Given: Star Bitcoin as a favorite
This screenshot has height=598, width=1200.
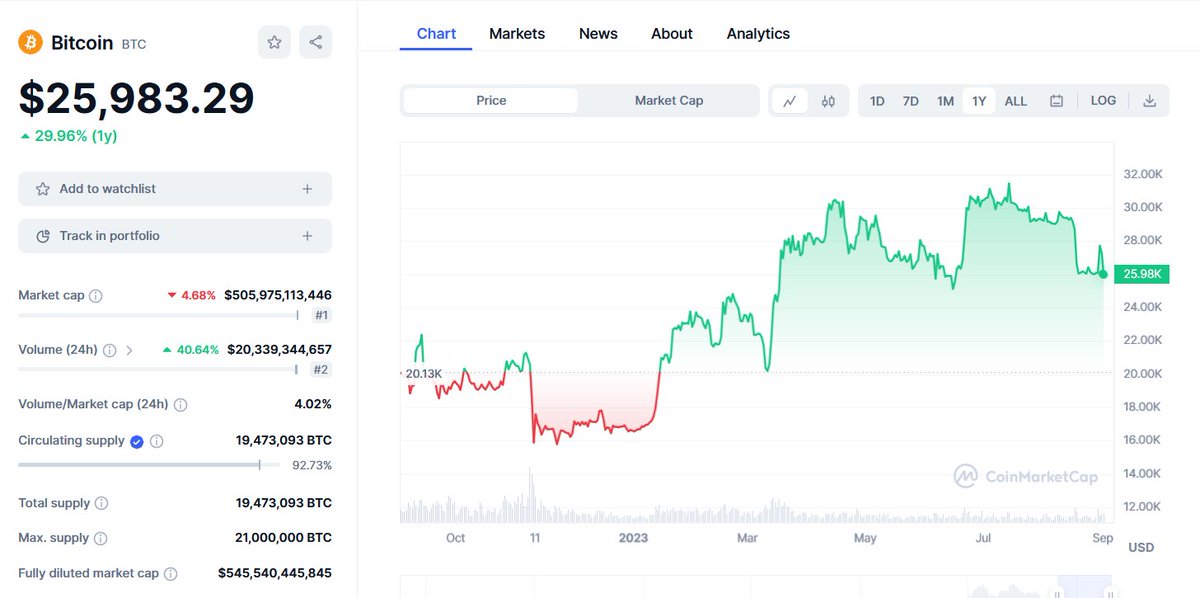Looking at the screenshot, I should click(x=274, y=42).
